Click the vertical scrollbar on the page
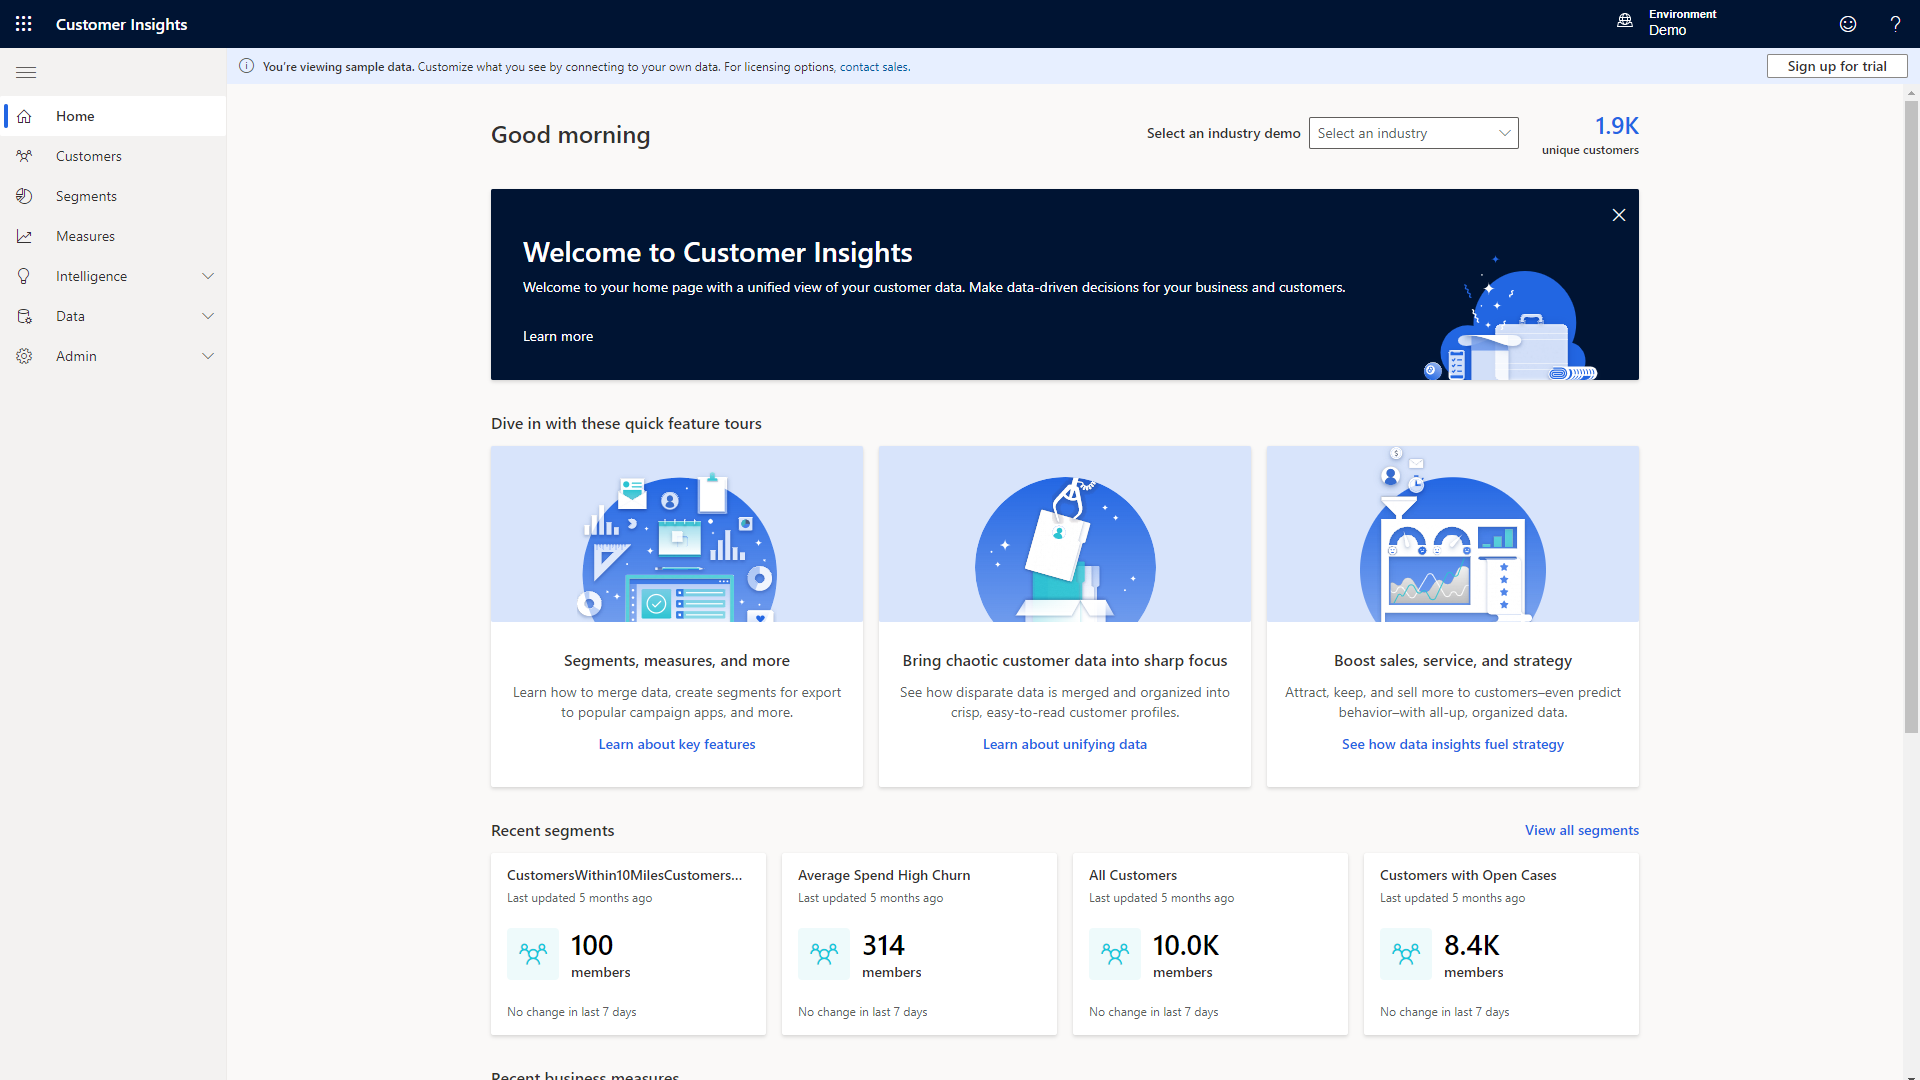The height and width of the screenshot is (1080, 1920). 1911,415
